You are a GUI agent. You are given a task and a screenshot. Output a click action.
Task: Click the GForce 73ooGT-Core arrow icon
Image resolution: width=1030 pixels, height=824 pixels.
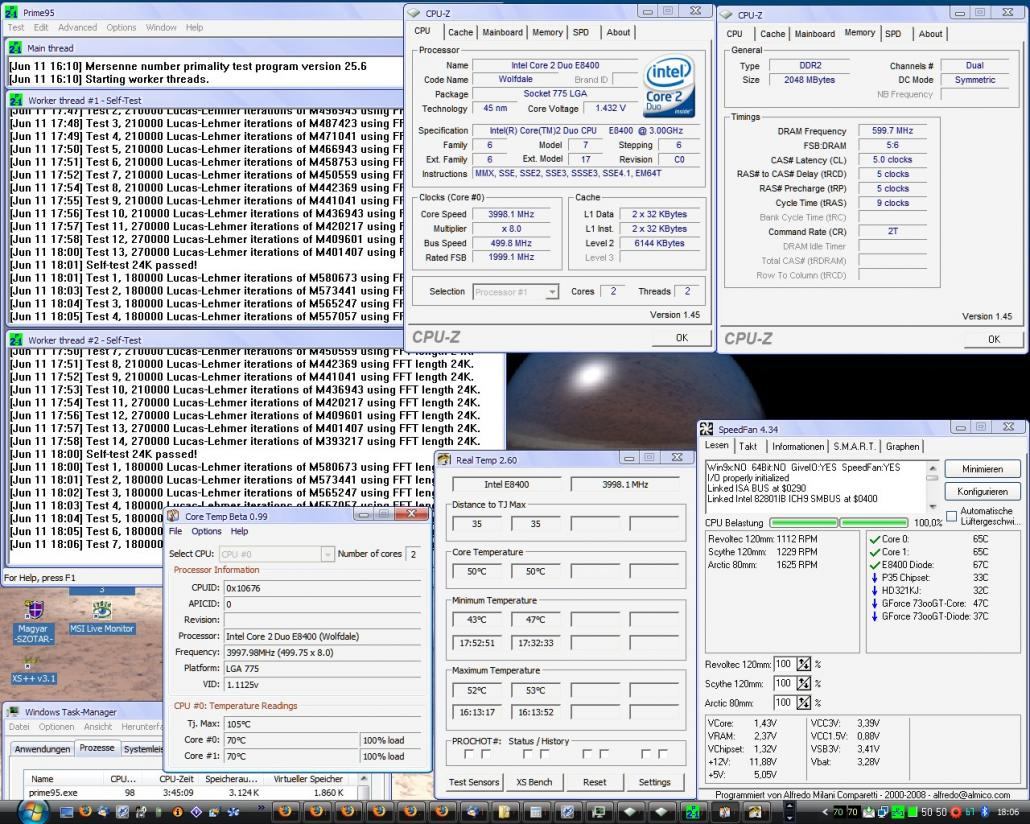[x=874, y=604]
